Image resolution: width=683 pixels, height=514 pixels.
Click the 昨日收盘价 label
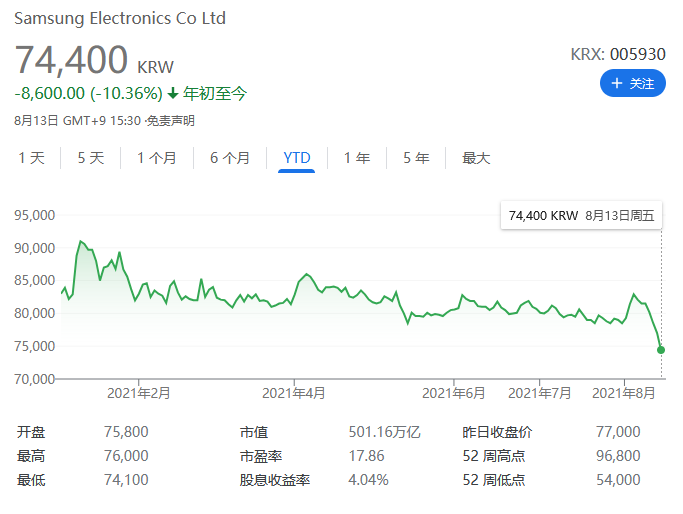497,432
